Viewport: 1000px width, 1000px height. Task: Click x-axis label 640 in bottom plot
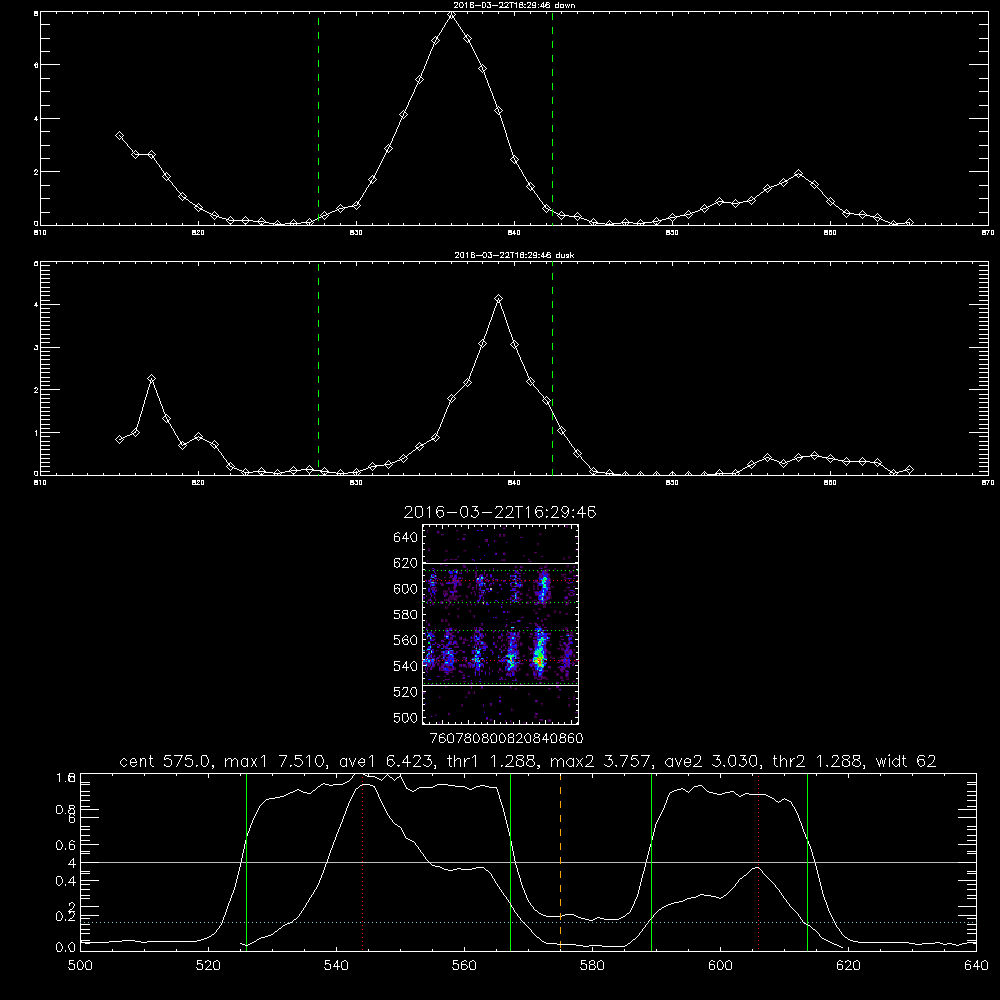pos(976,966)
